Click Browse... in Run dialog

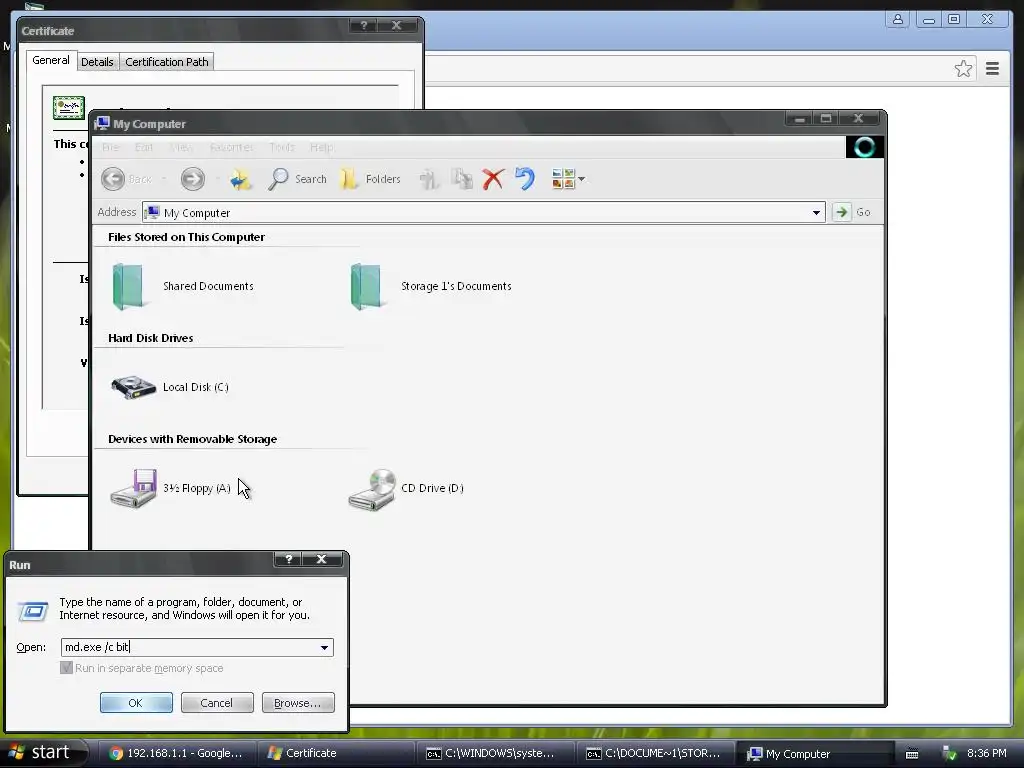click(x=298, y=703)
